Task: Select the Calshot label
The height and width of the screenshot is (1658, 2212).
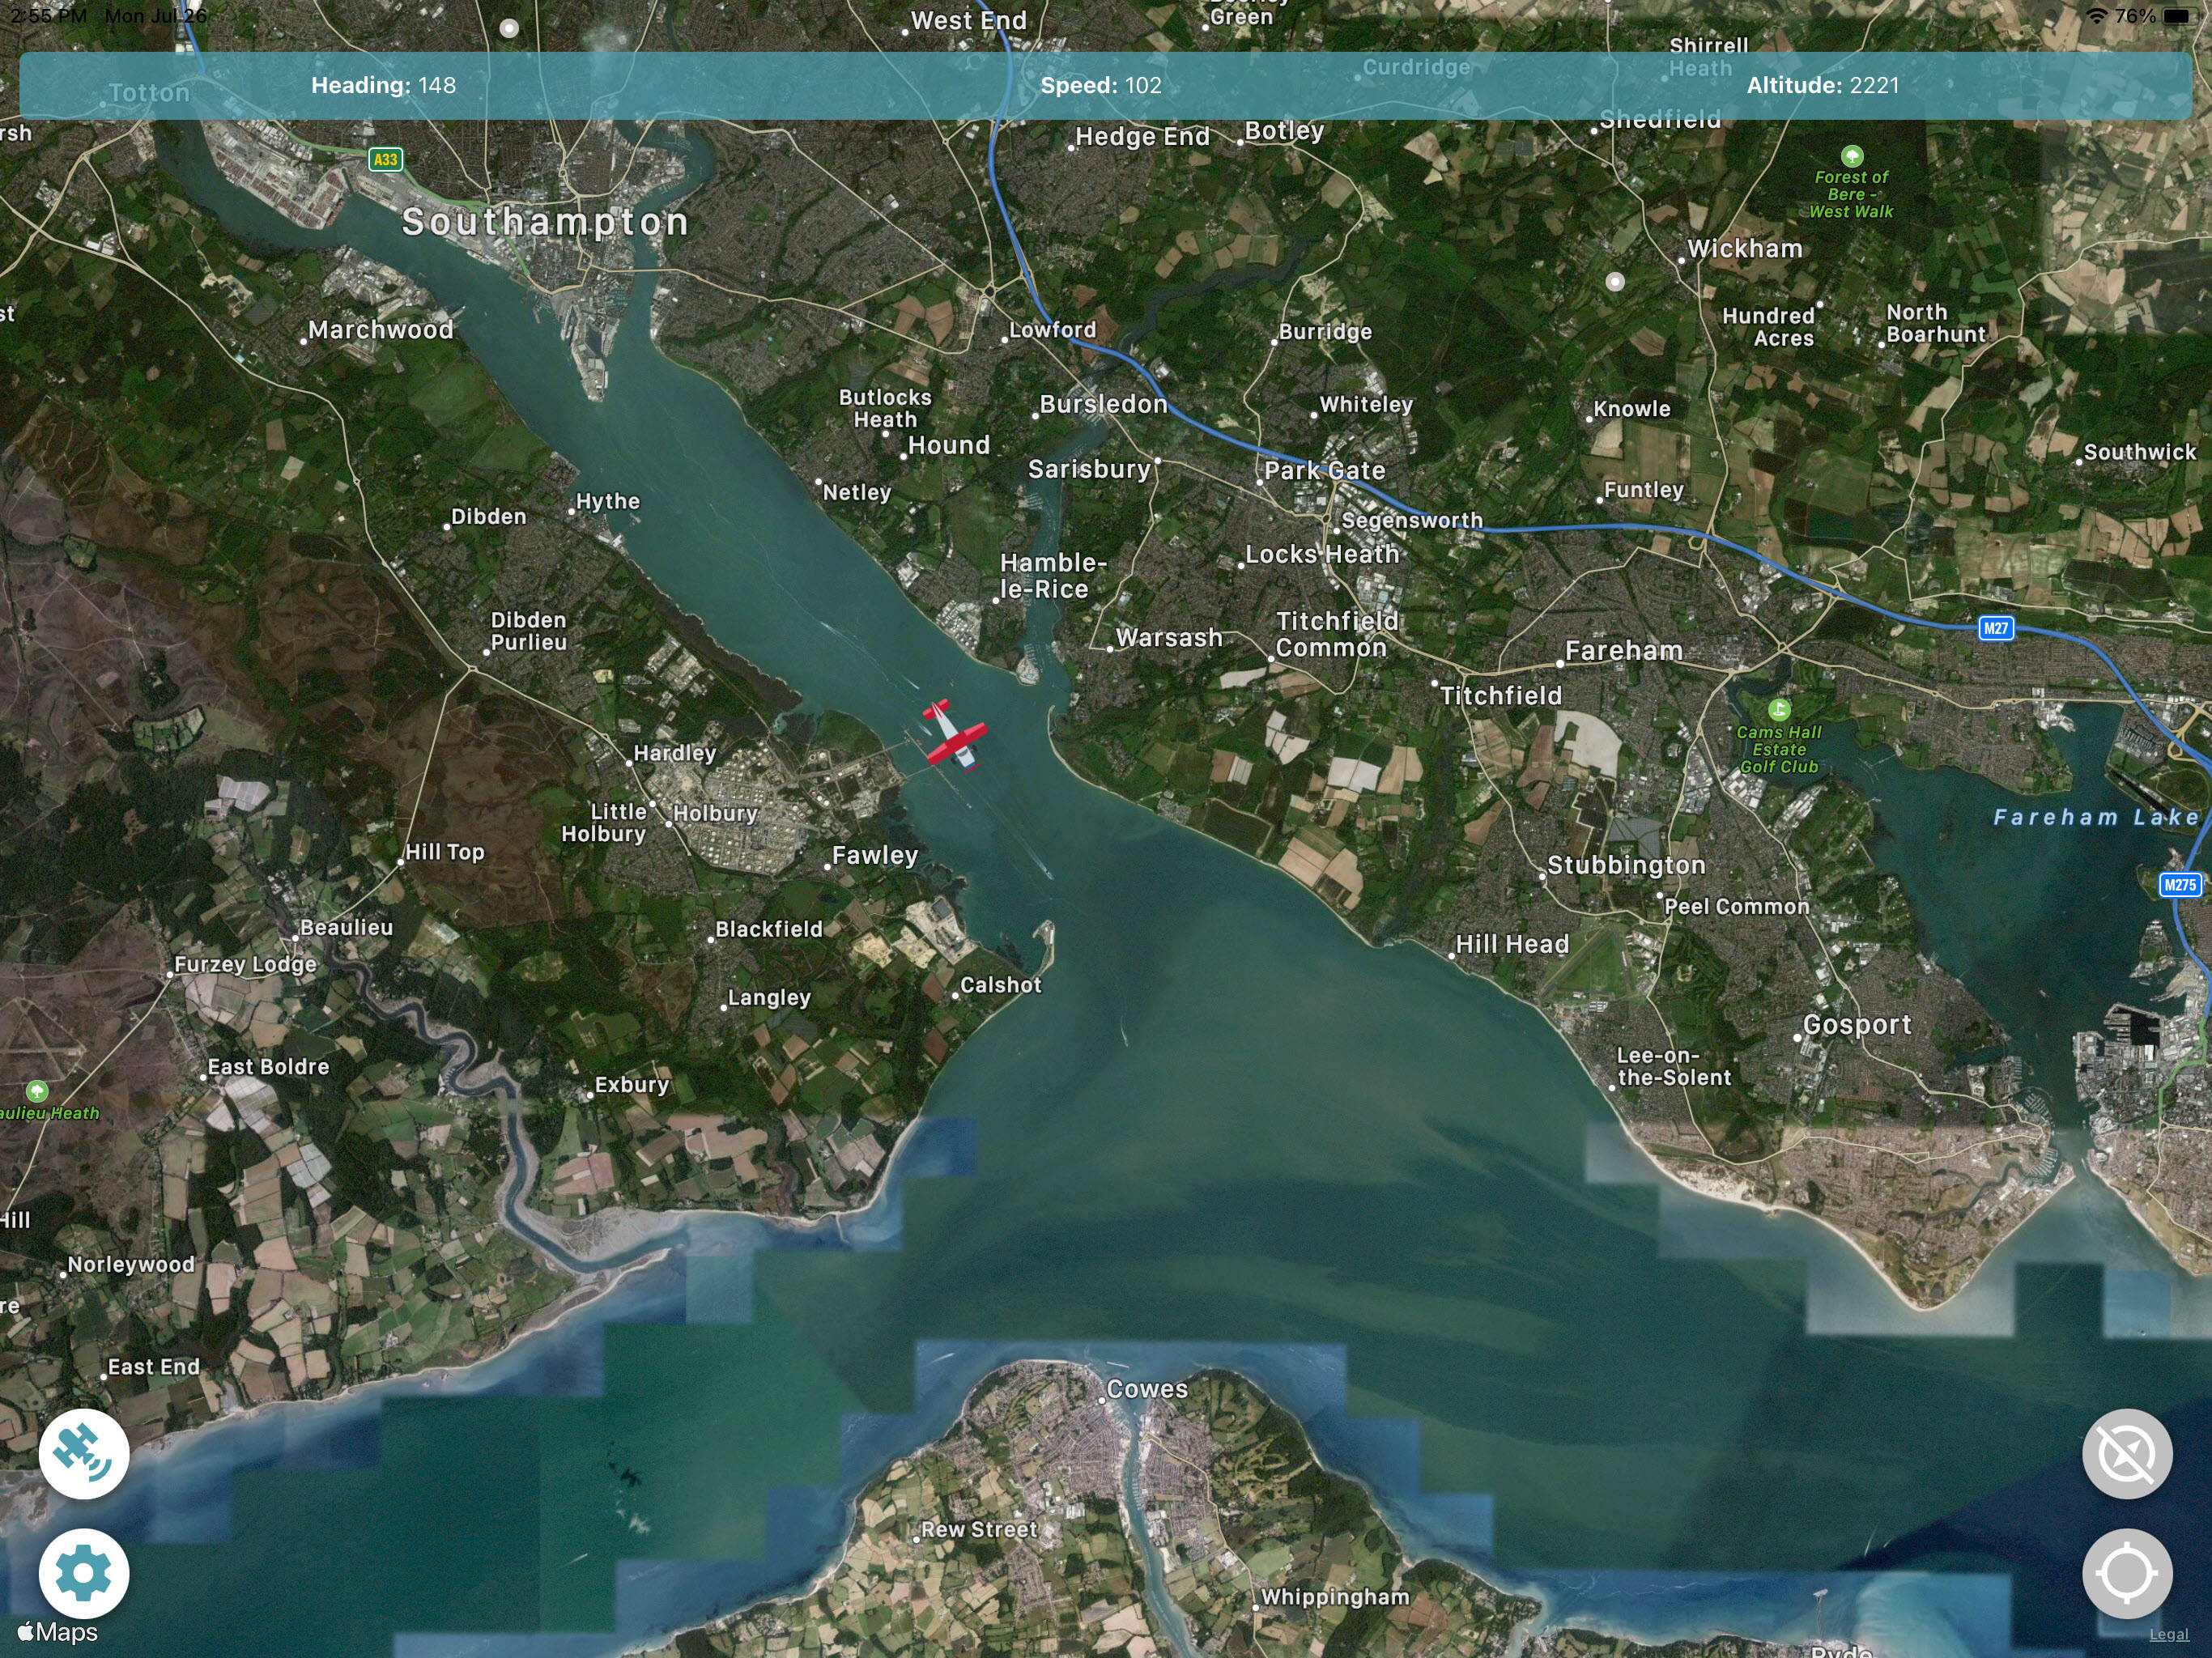Action: 1001,985
